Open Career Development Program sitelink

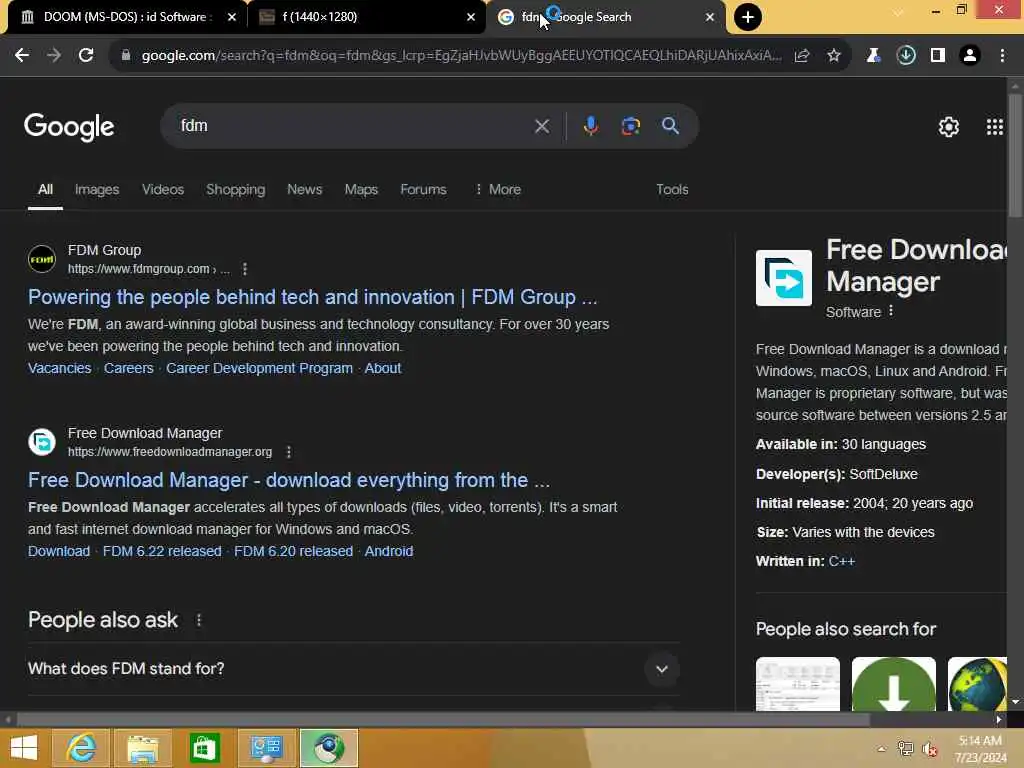click(x=259, y=368)
